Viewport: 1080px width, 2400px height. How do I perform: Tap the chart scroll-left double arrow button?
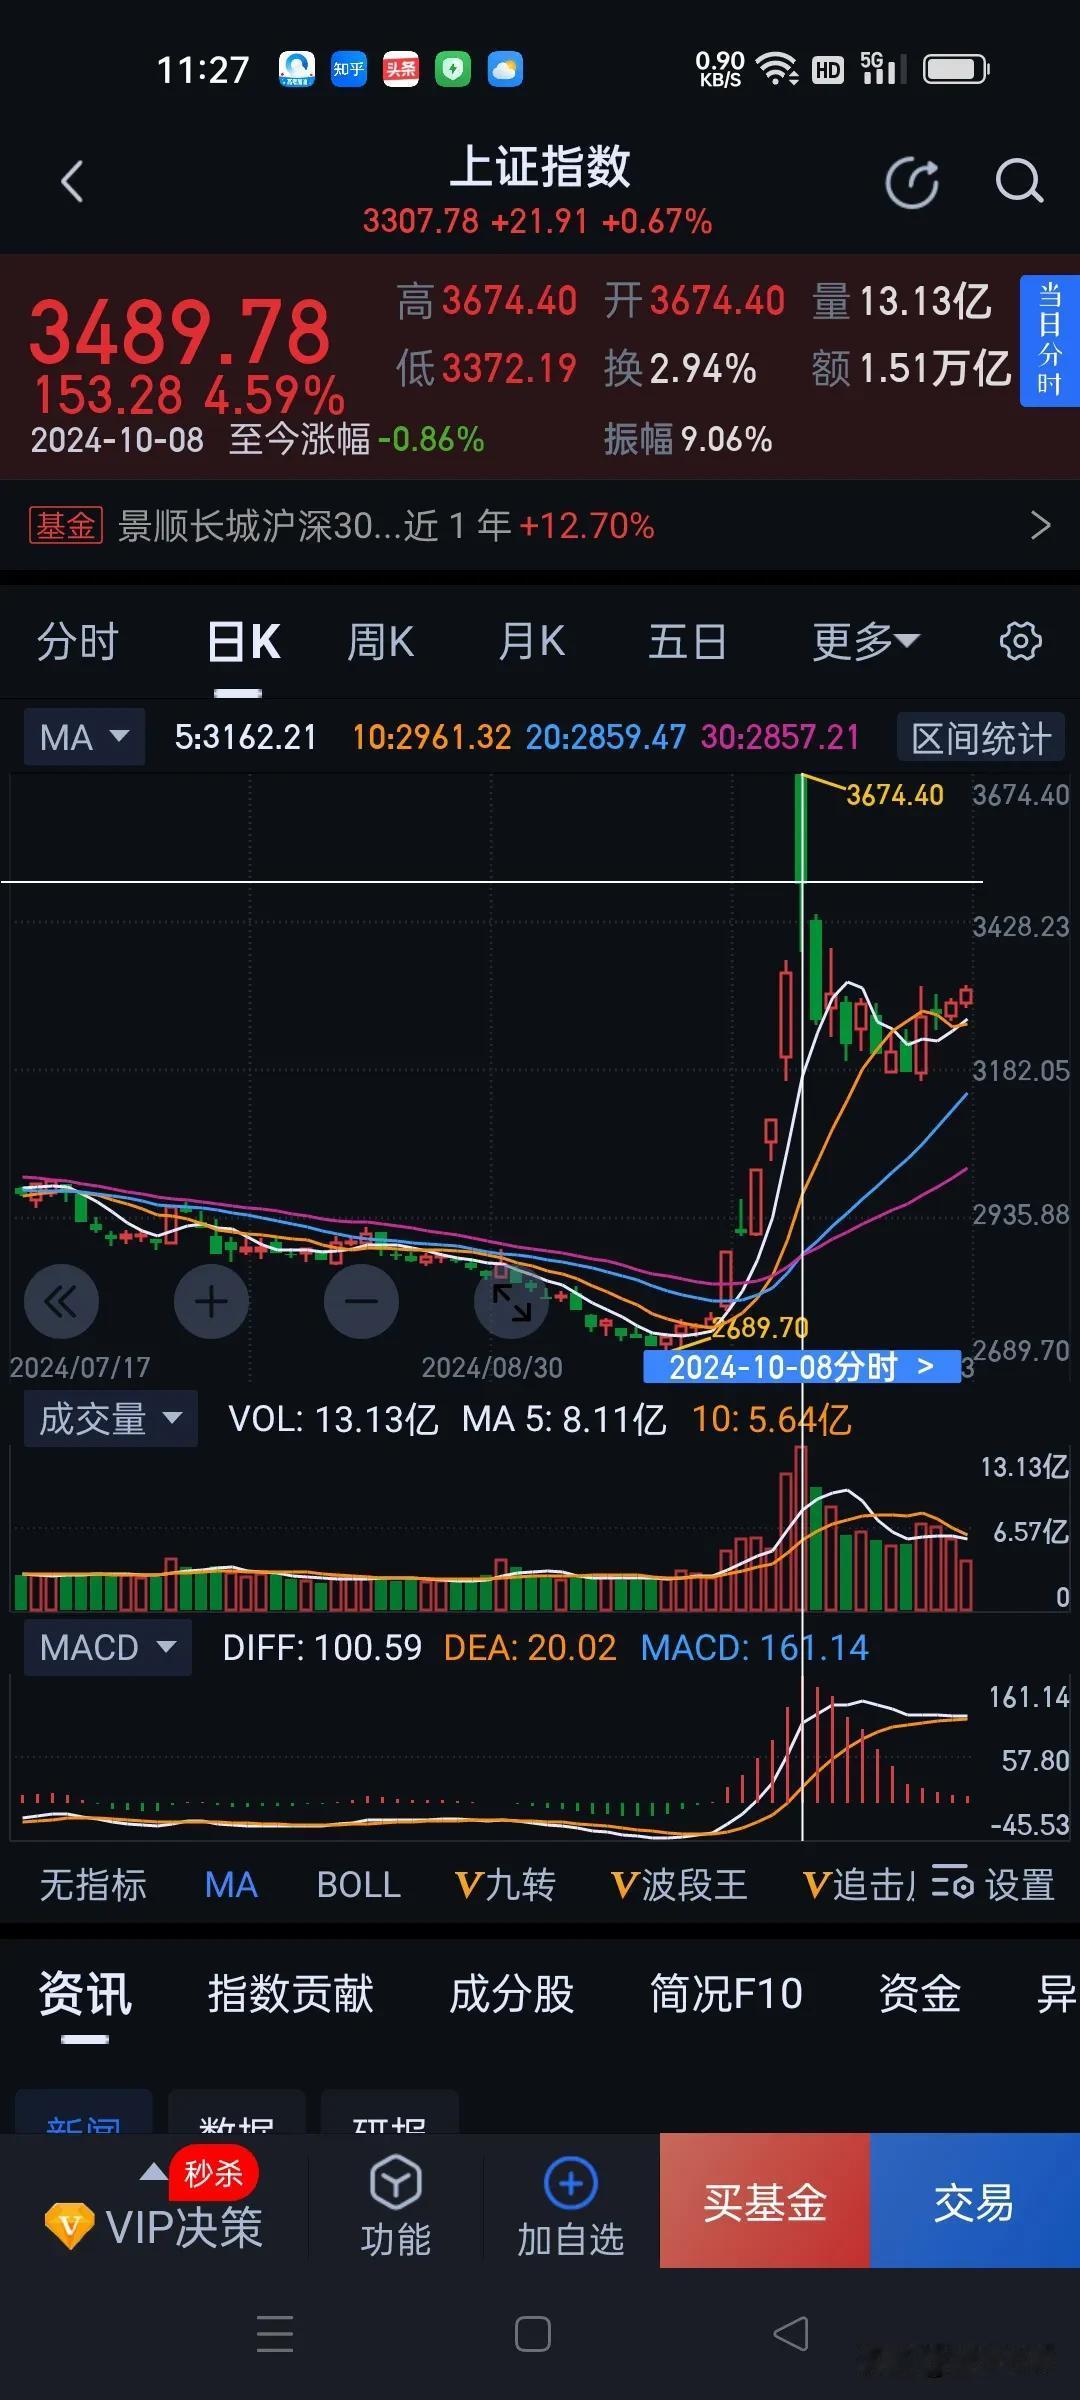click(x=61, y=1301)
